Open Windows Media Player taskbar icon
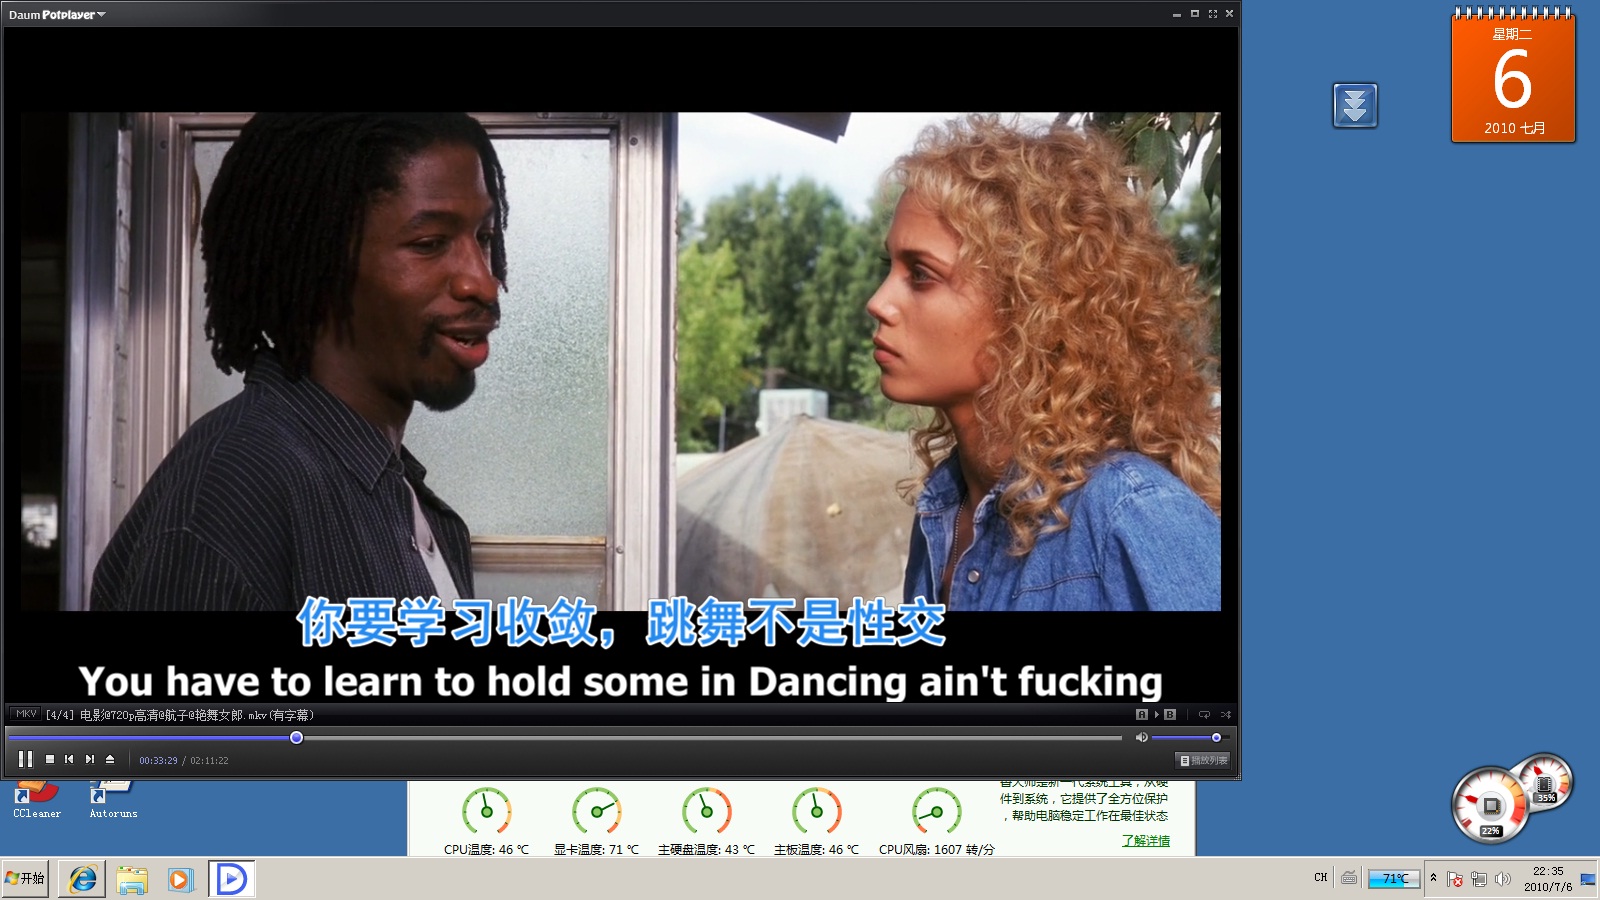The image size is (1600, 900). coord(180,879)
